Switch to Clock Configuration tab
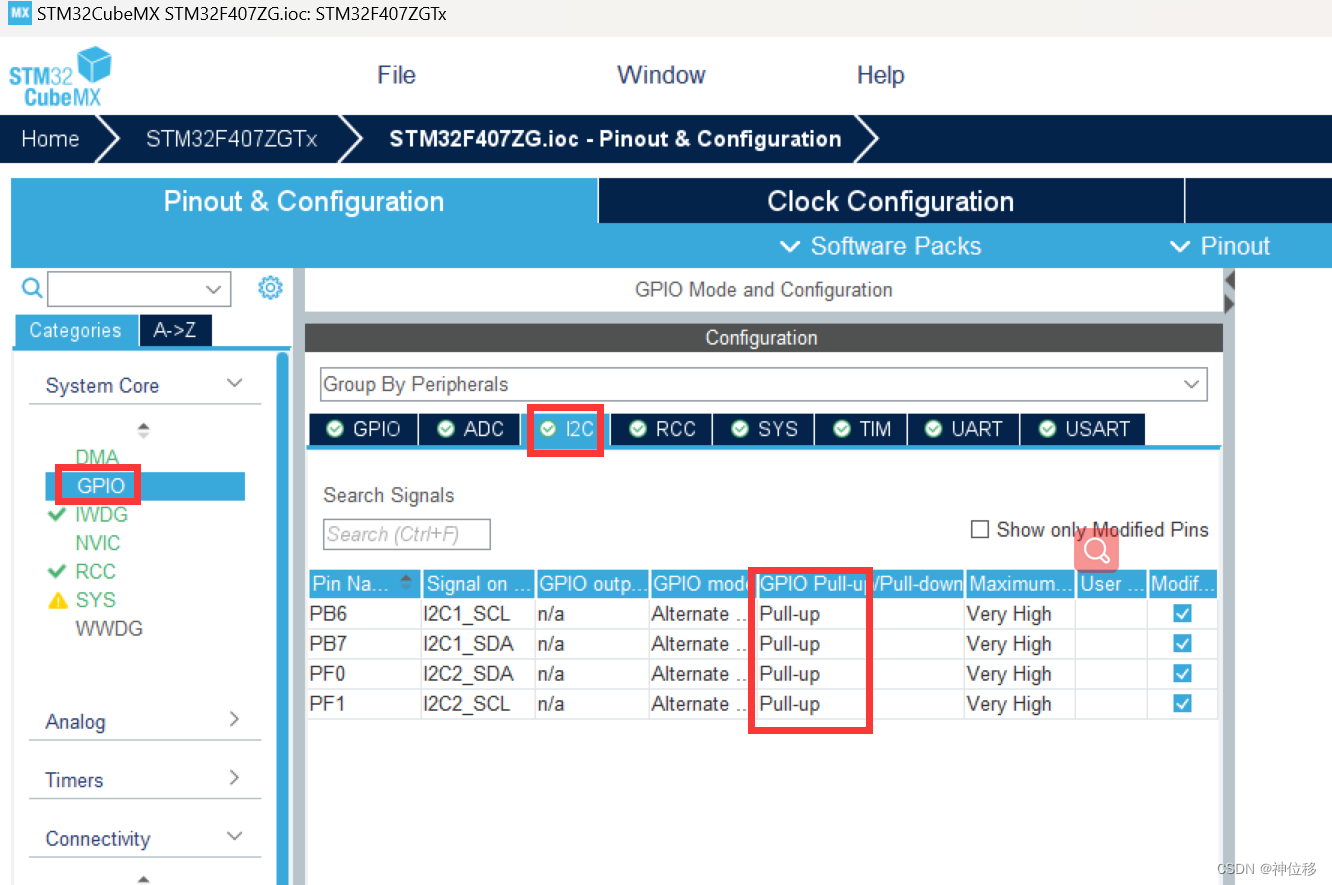Viewport: 1332px width, 885px height. pyautogui.click(x=891, y=201)
